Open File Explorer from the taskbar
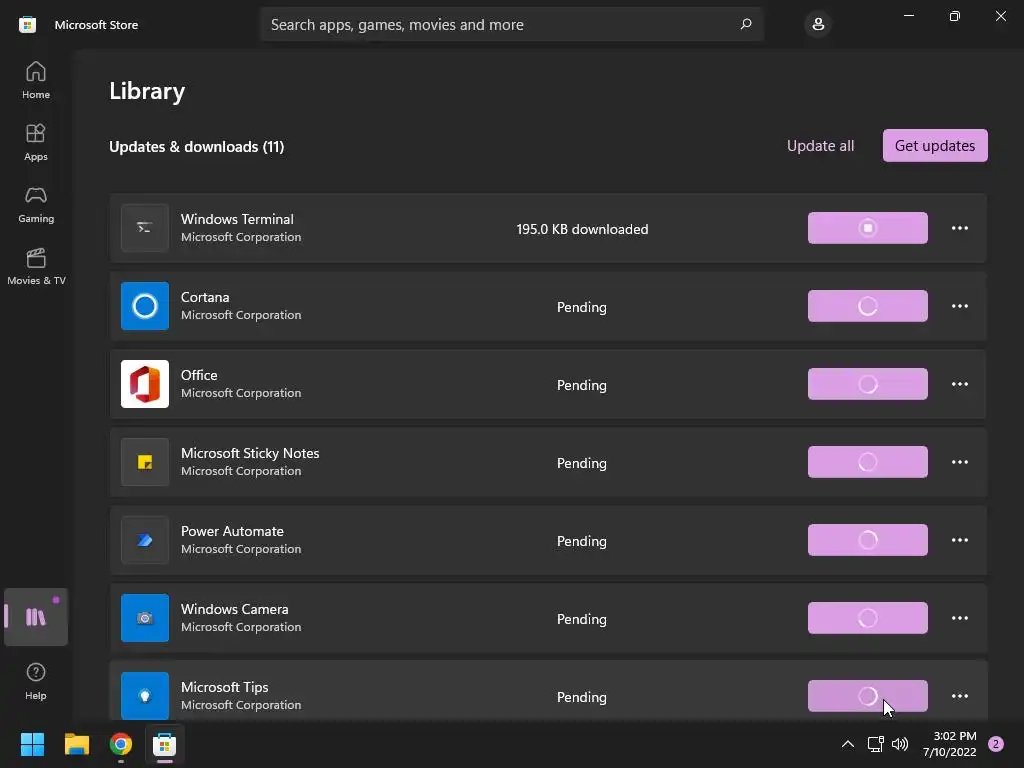 76,744
